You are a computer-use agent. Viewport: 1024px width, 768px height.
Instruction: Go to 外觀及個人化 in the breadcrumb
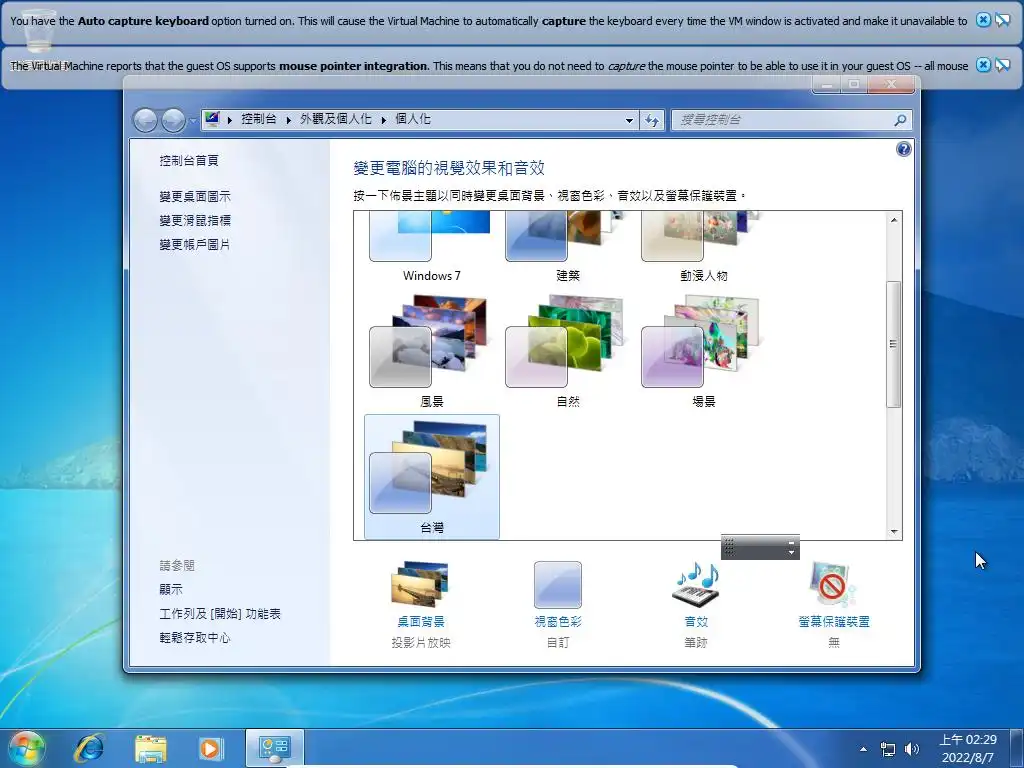[336, 119]
